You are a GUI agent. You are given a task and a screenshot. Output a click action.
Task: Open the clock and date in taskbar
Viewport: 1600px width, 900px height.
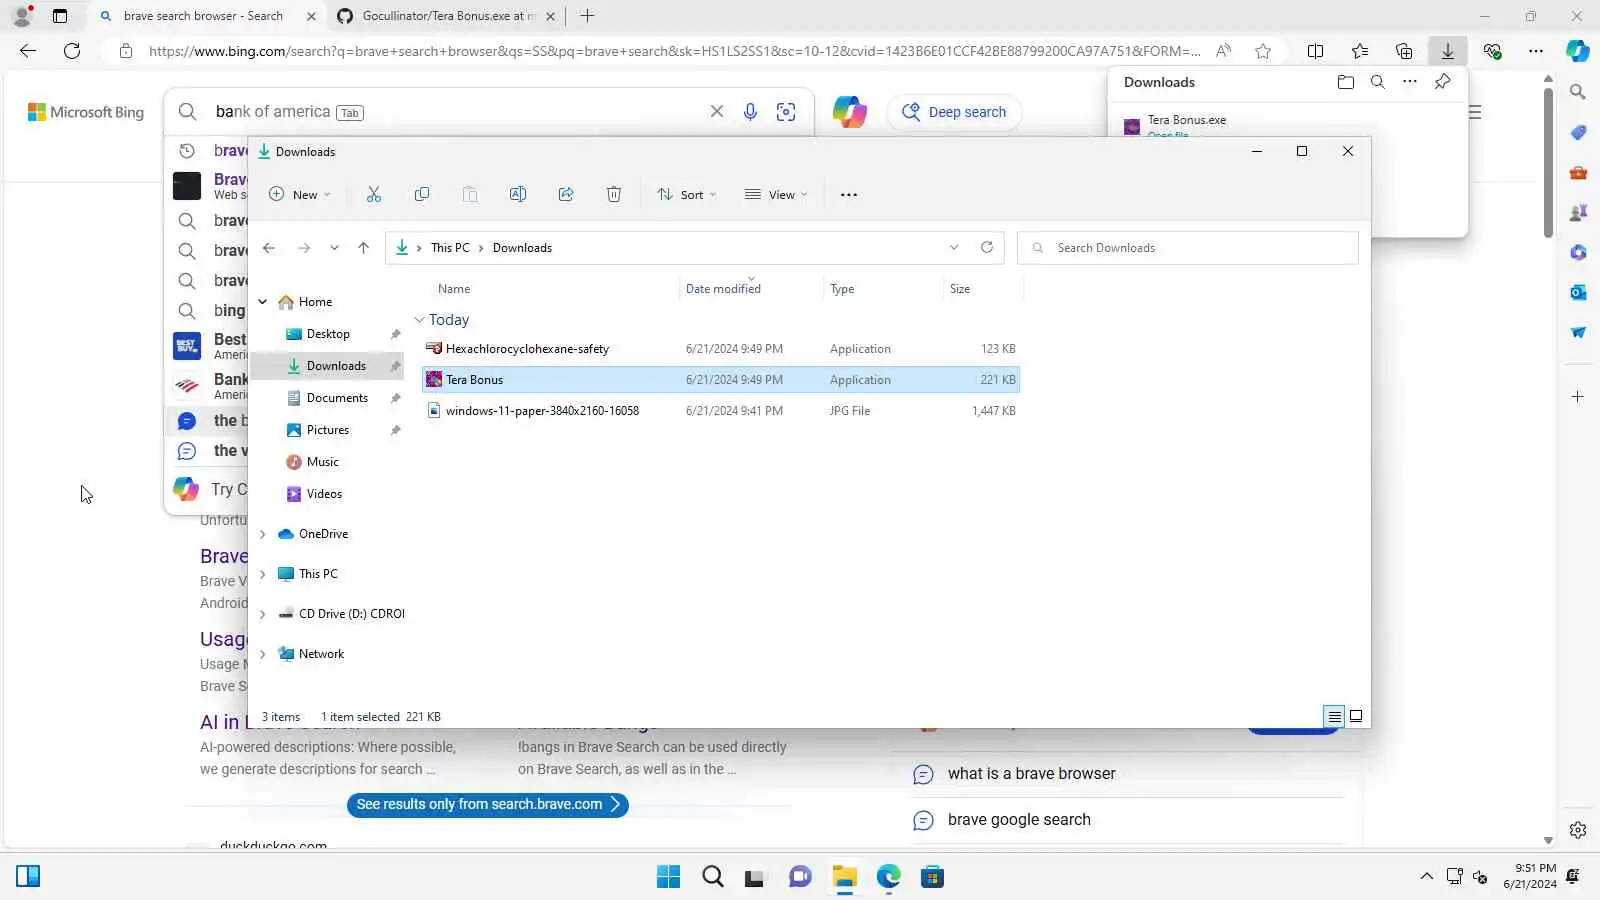[x=1530, y=877]
